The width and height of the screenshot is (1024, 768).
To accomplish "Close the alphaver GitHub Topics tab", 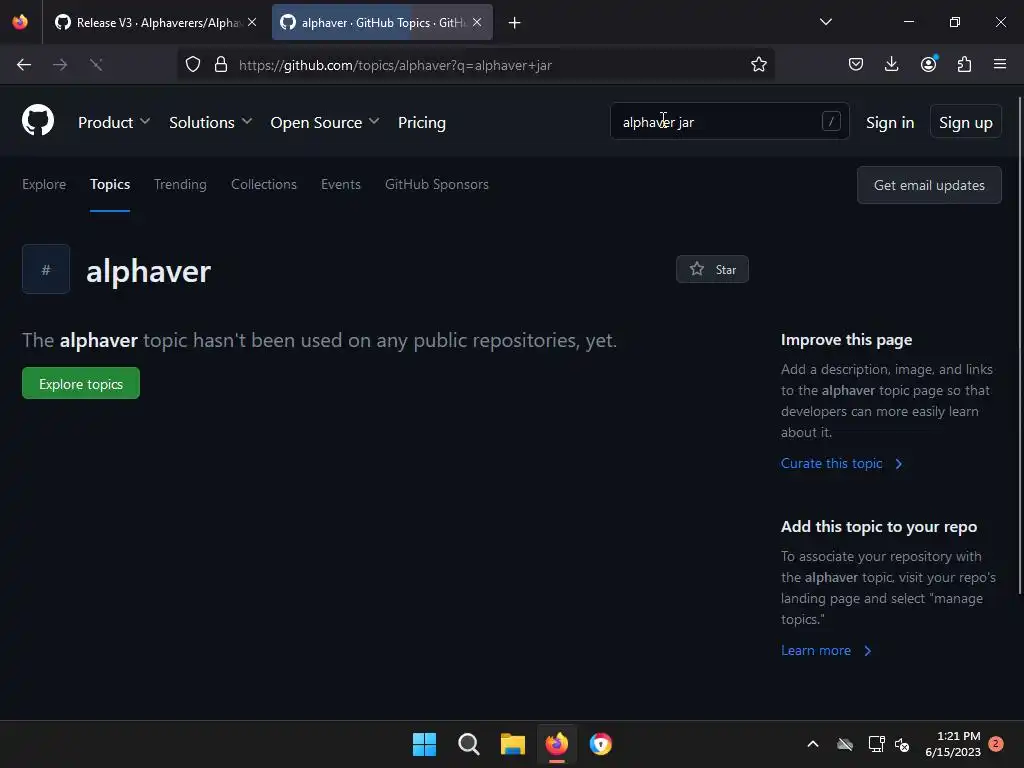I will click(x=477, y=22).
